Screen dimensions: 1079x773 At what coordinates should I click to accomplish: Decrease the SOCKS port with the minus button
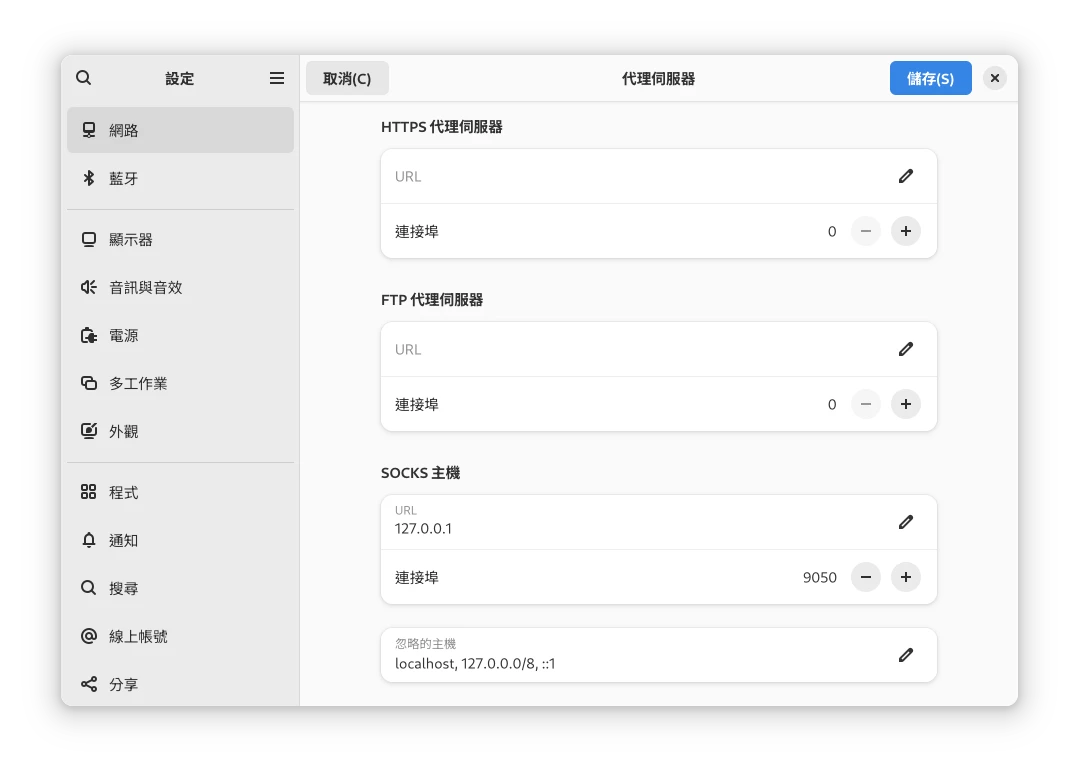pyautogui.click(x=865, y=577)
